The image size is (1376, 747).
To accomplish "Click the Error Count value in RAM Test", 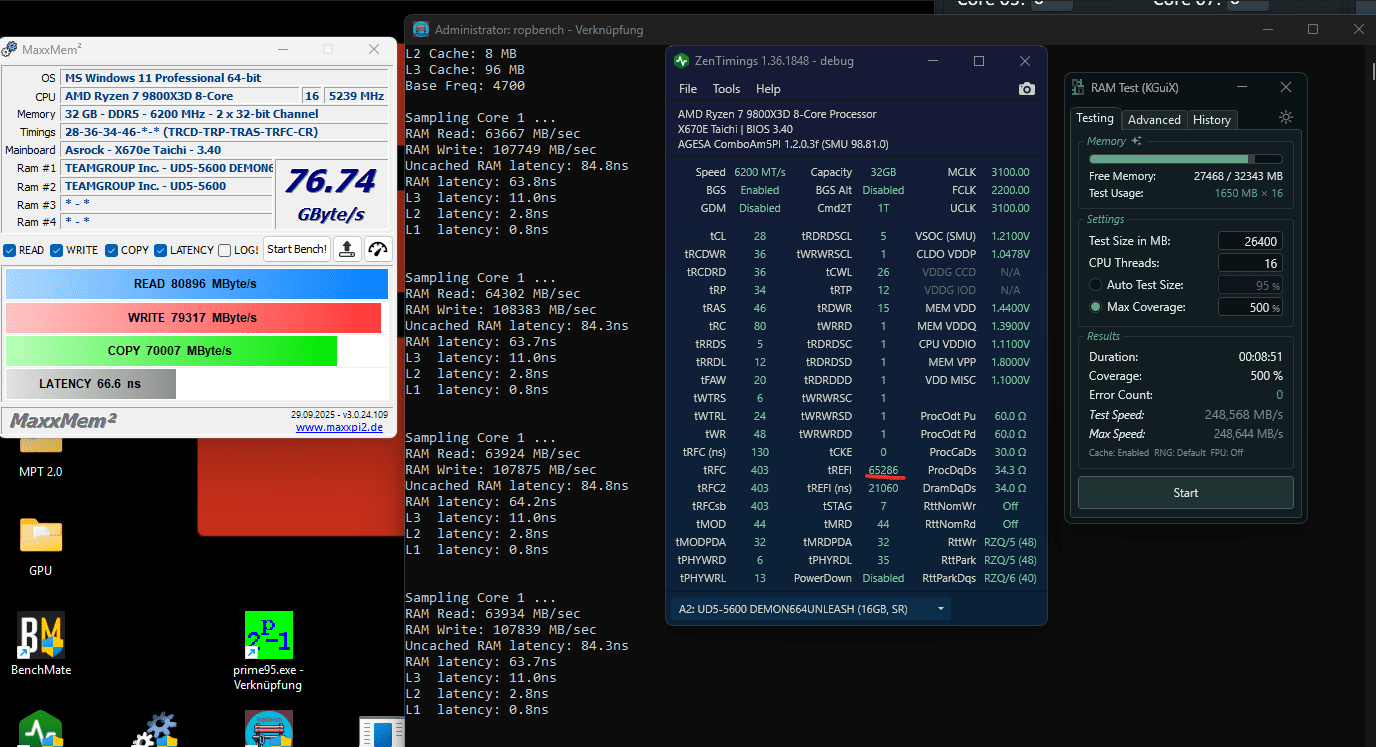I will 1279,395.
